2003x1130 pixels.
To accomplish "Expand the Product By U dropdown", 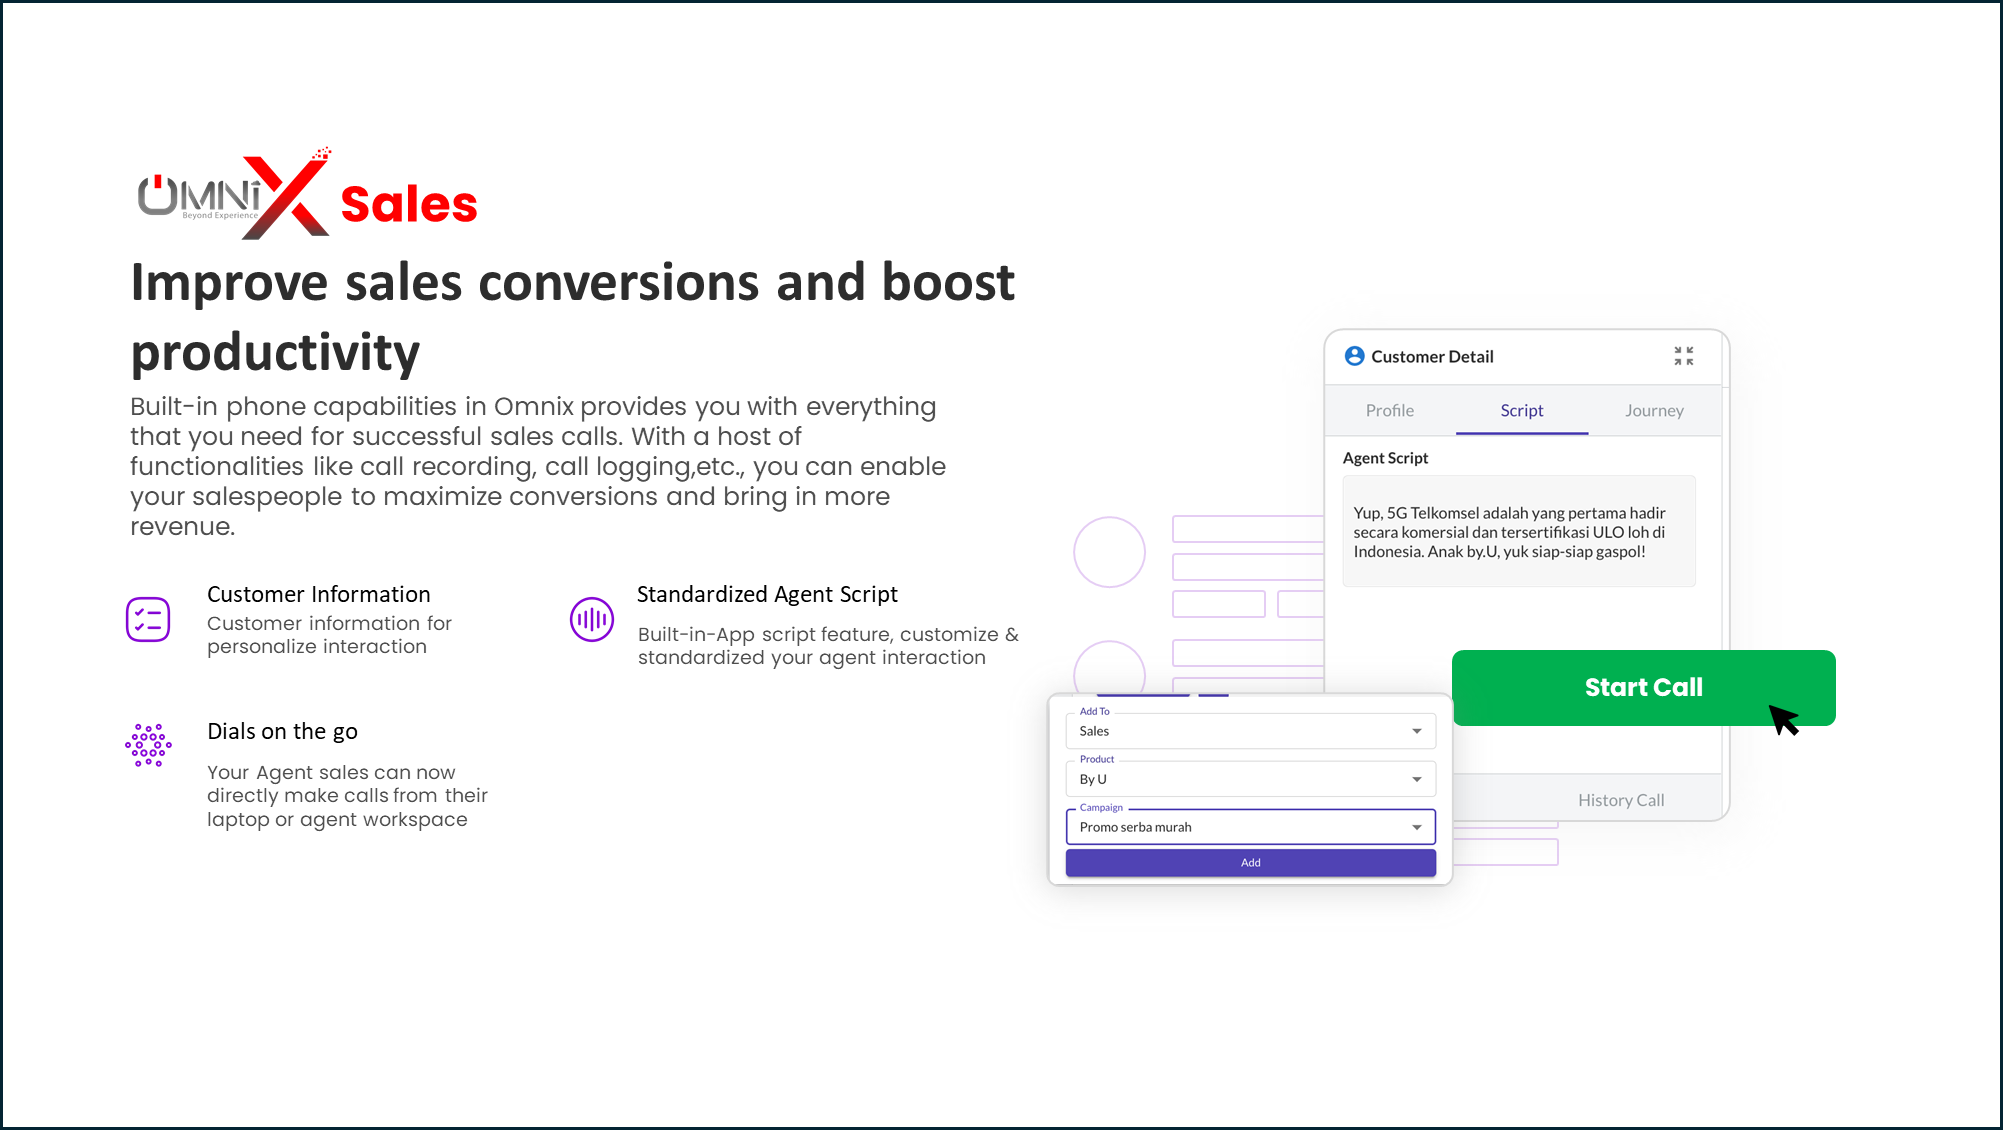I will point(1250,779).
